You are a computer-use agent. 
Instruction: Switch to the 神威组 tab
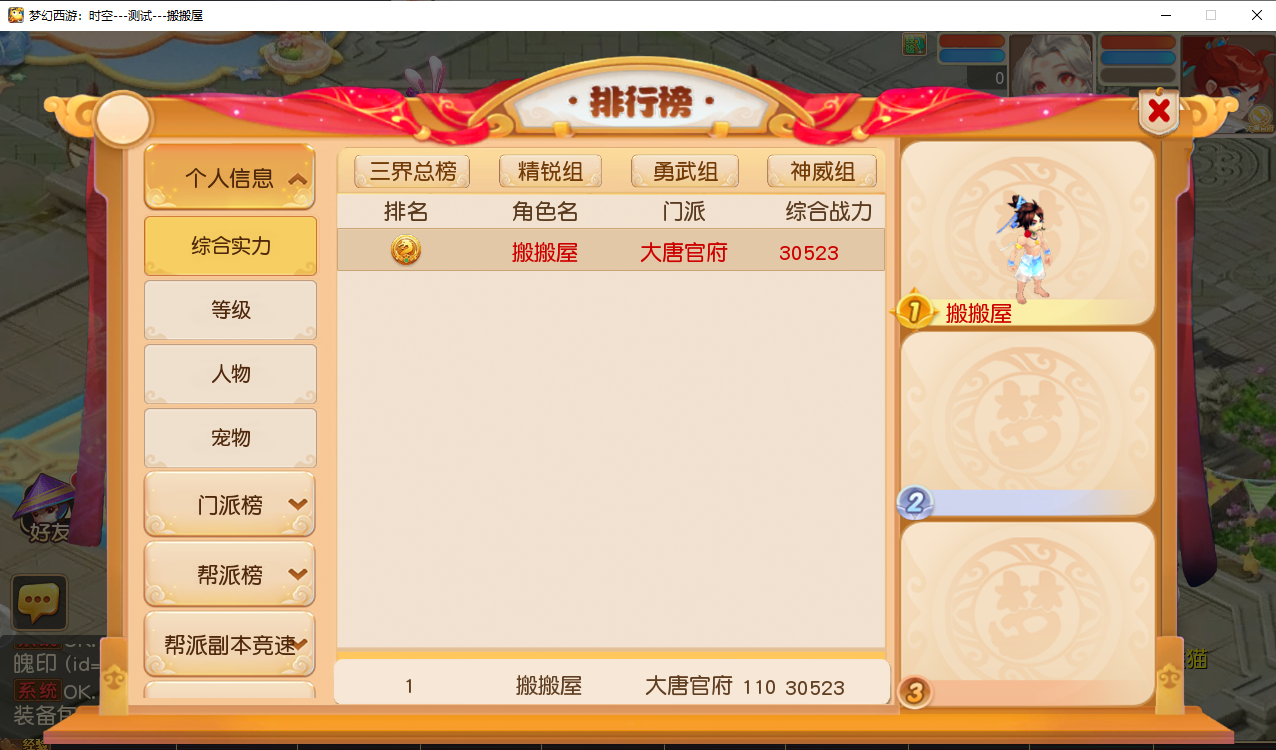point(822,171)
